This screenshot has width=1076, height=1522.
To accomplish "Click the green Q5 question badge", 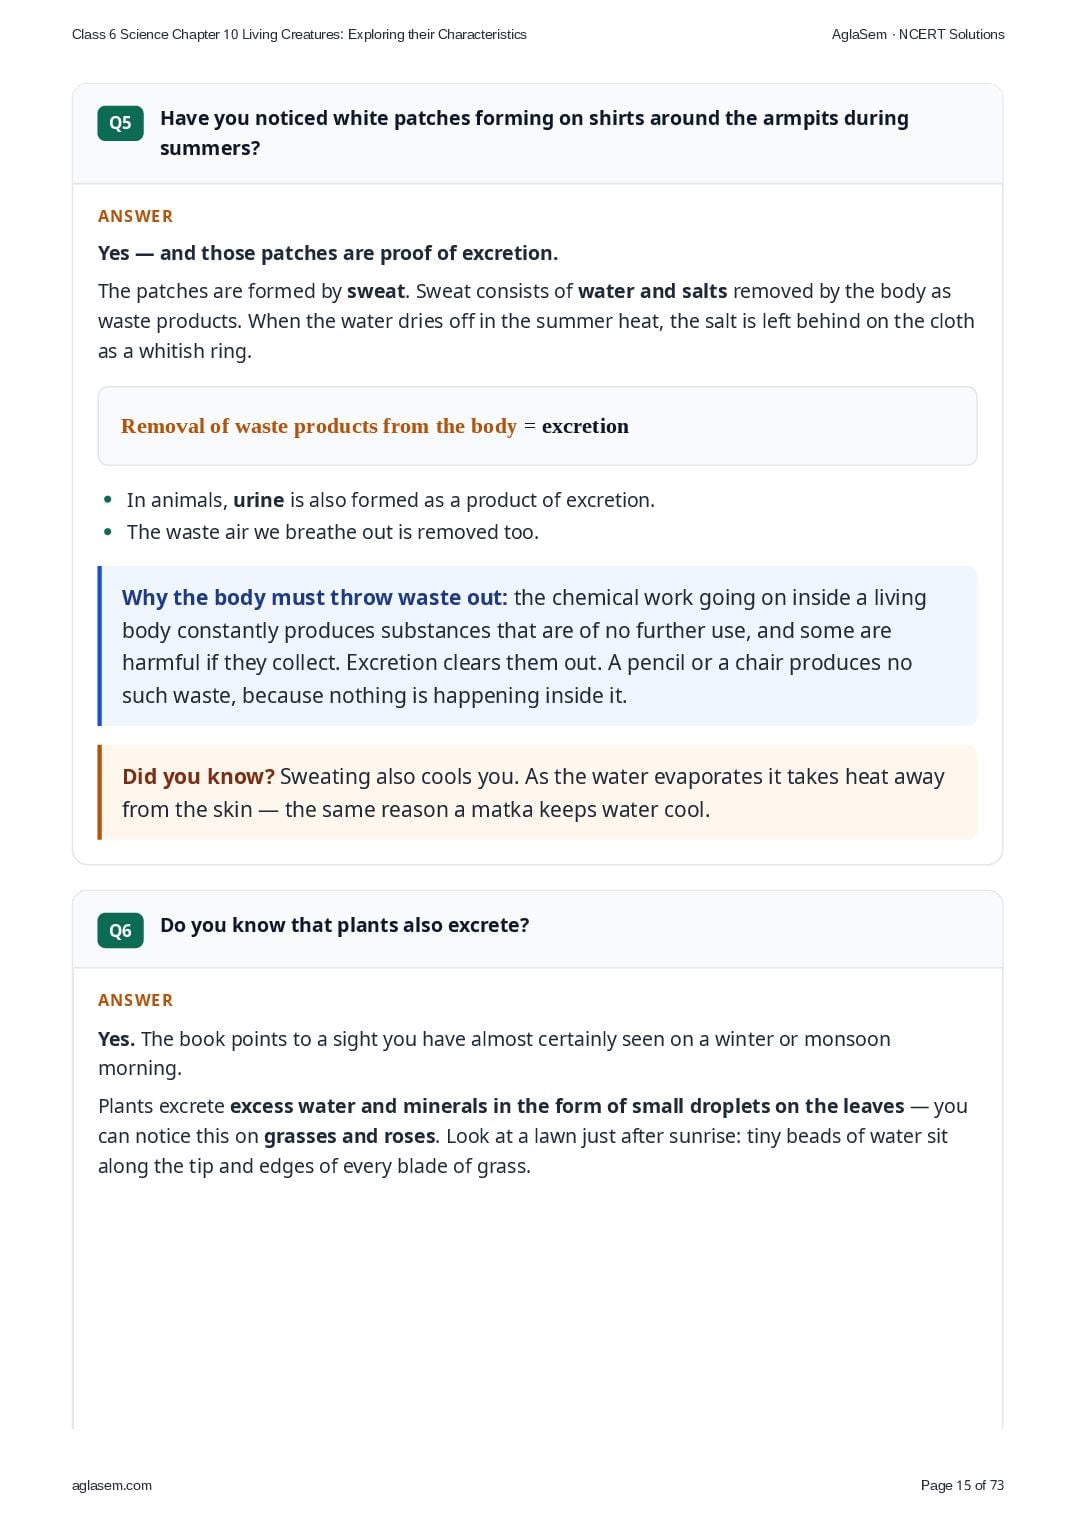I will pos(120,123).
